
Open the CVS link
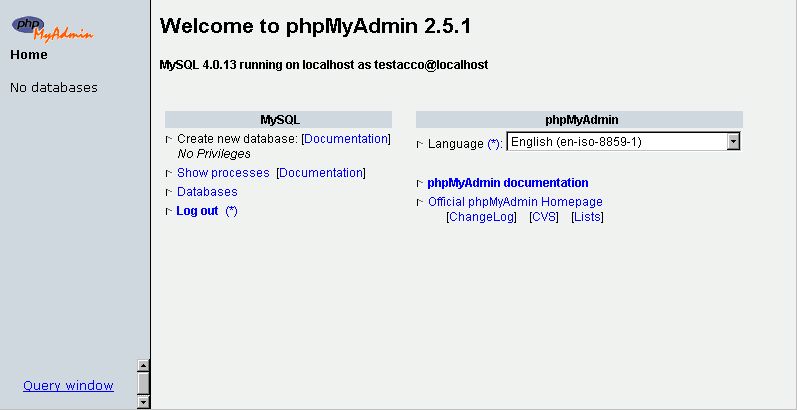[x=544, y=217]
